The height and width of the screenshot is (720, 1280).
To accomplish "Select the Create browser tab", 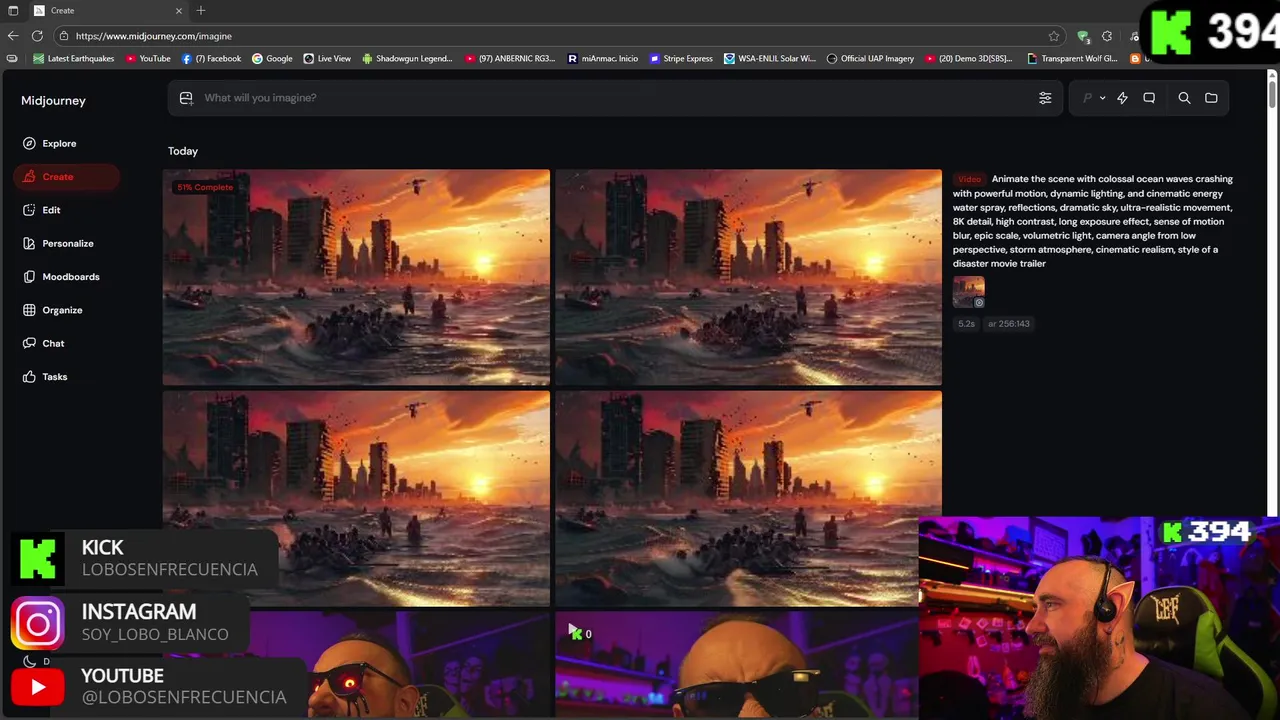I will pyautogui.click(x=108, y=11).
